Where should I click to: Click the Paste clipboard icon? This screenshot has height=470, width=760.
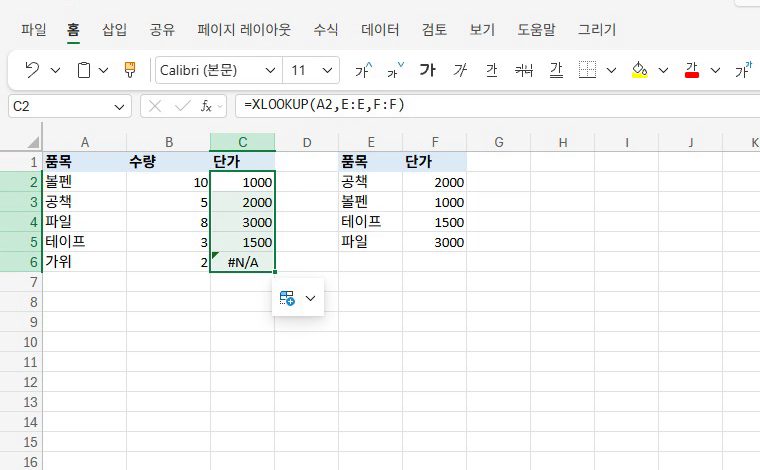pos(84,70)
